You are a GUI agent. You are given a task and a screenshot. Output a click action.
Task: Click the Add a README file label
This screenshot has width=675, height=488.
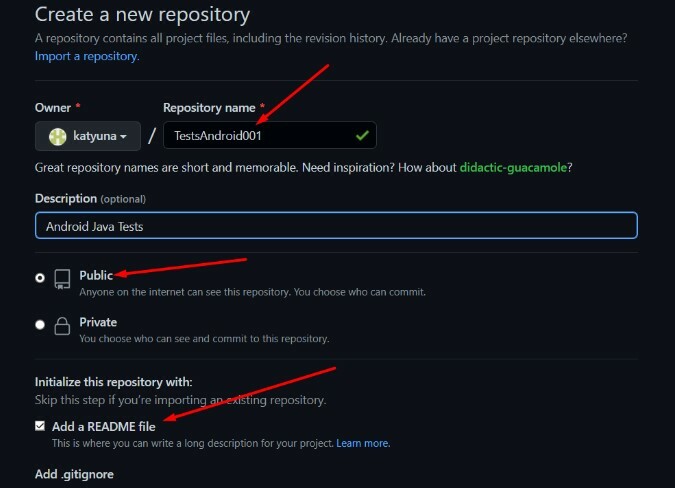pos(104,426)
